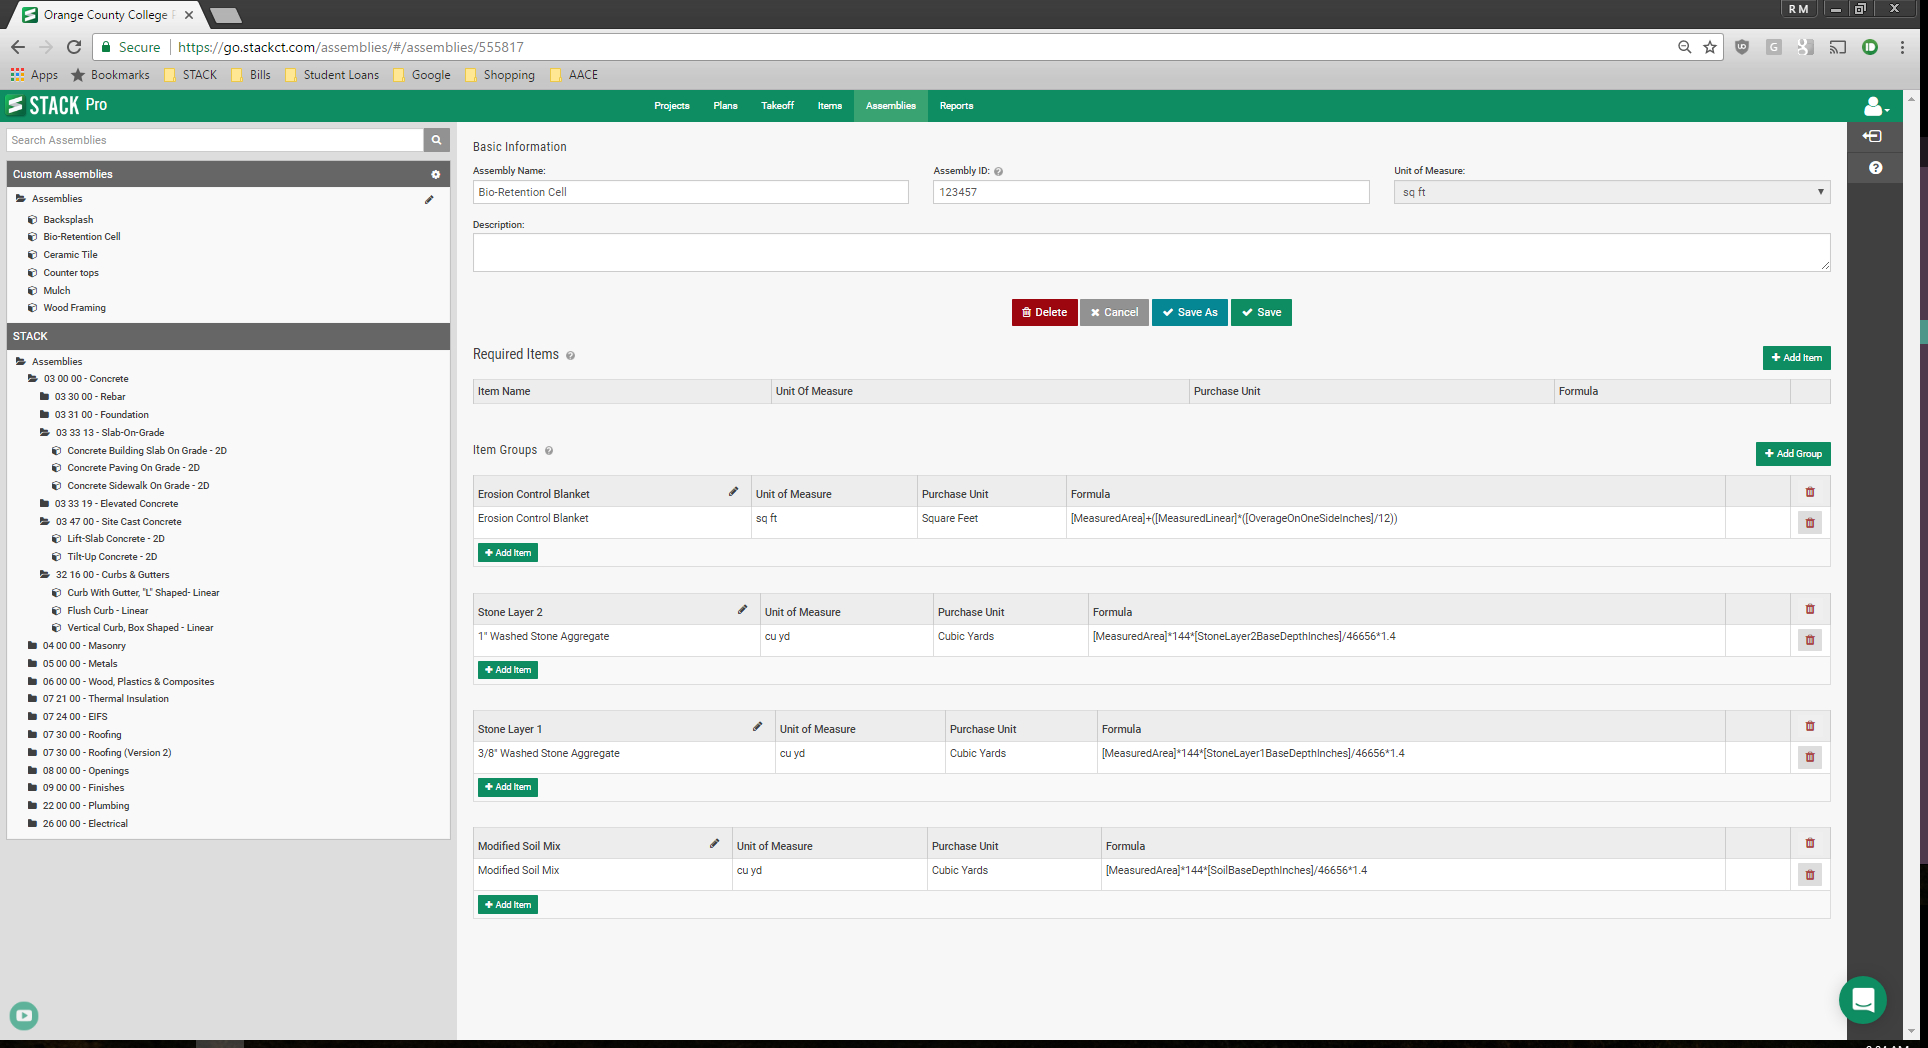The image size is (1928, 1048).
Task: Edit Stone Layer 2 group name pencil
Action: [742, 609]
